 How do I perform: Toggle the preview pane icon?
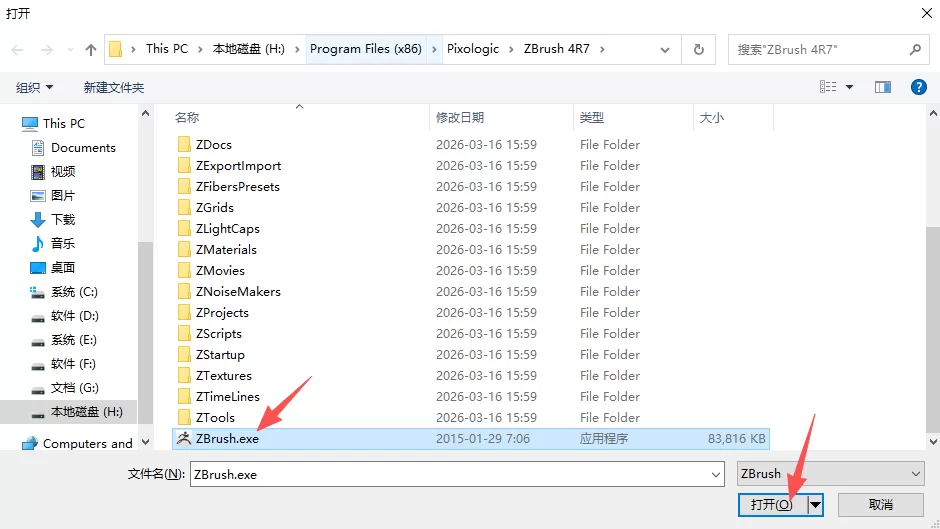click(882, 88)
